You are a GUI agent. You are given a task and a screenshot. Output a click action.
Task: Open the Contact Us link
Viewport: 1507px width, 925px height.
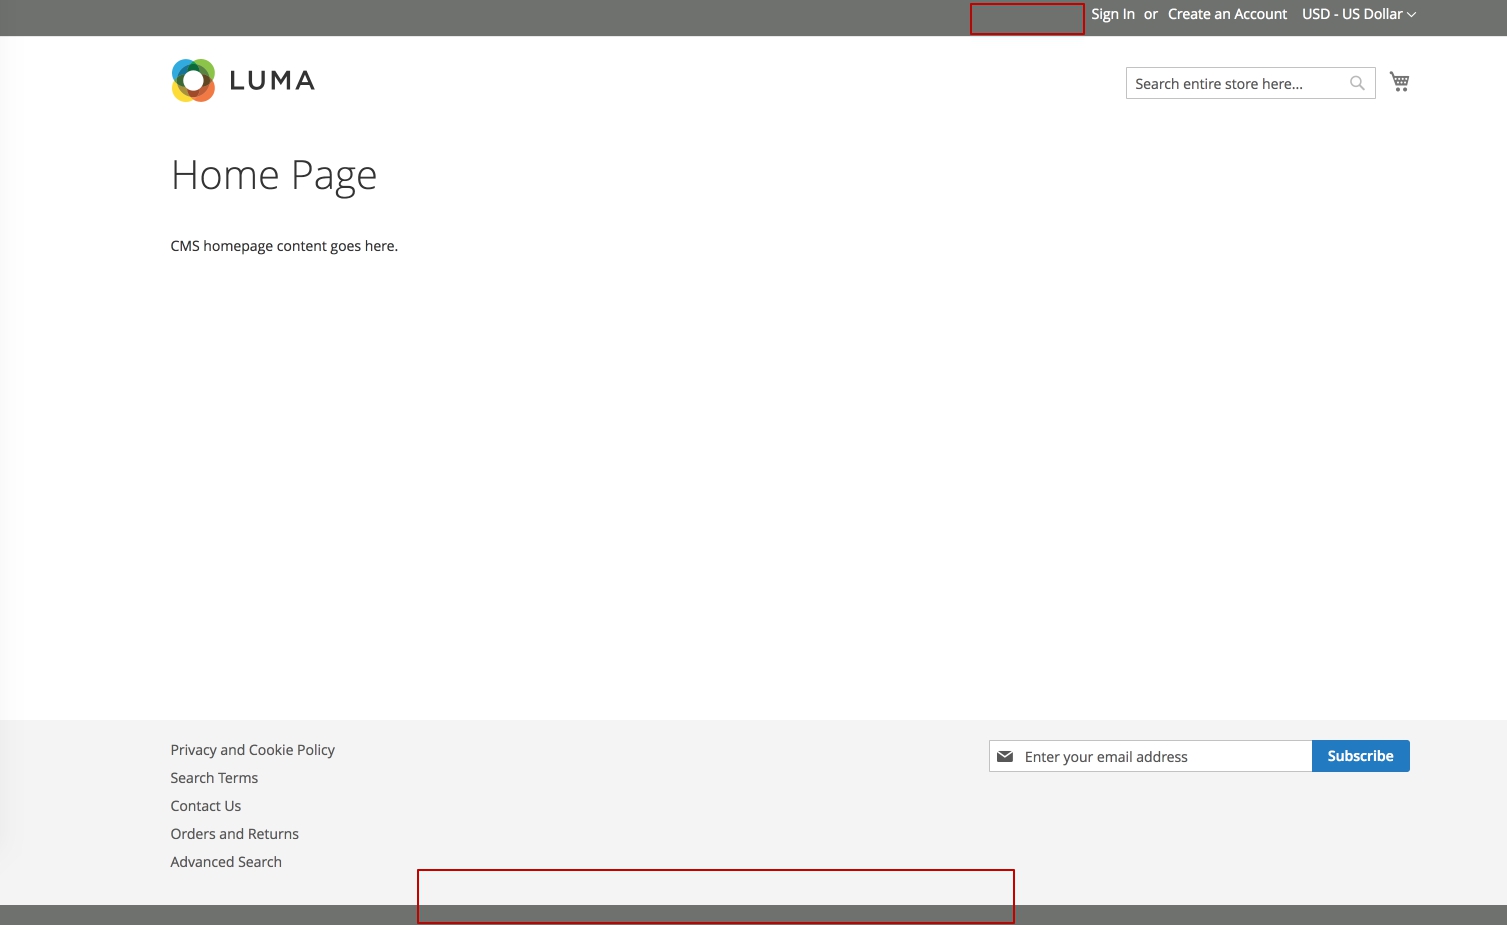(205, 806)
